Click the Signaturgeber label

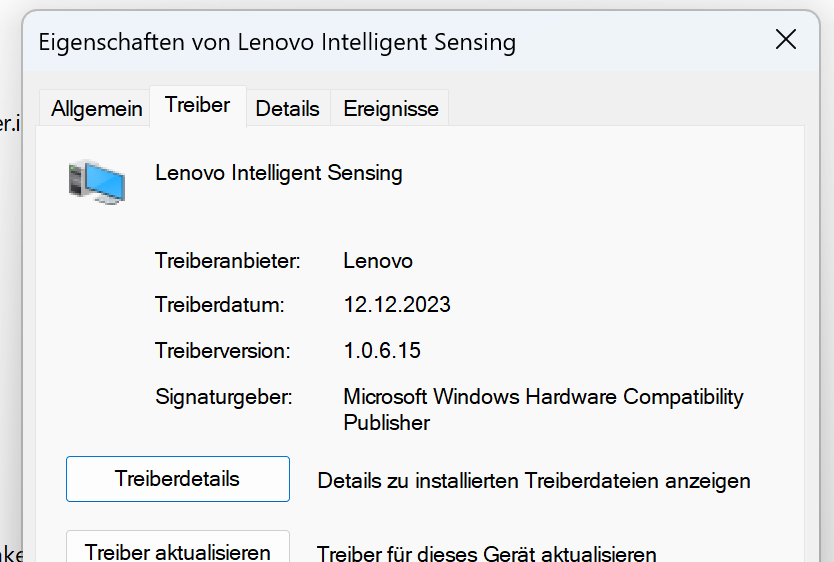pos(224,397)
